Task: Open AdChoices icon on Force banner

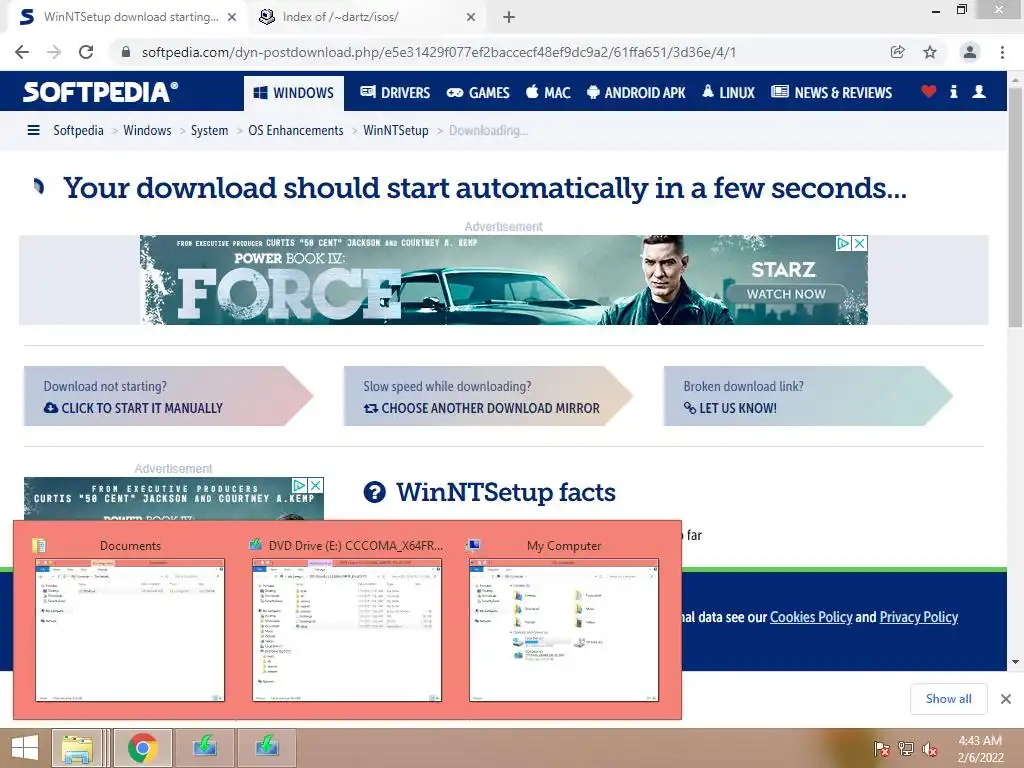Action: pos(844,244)
